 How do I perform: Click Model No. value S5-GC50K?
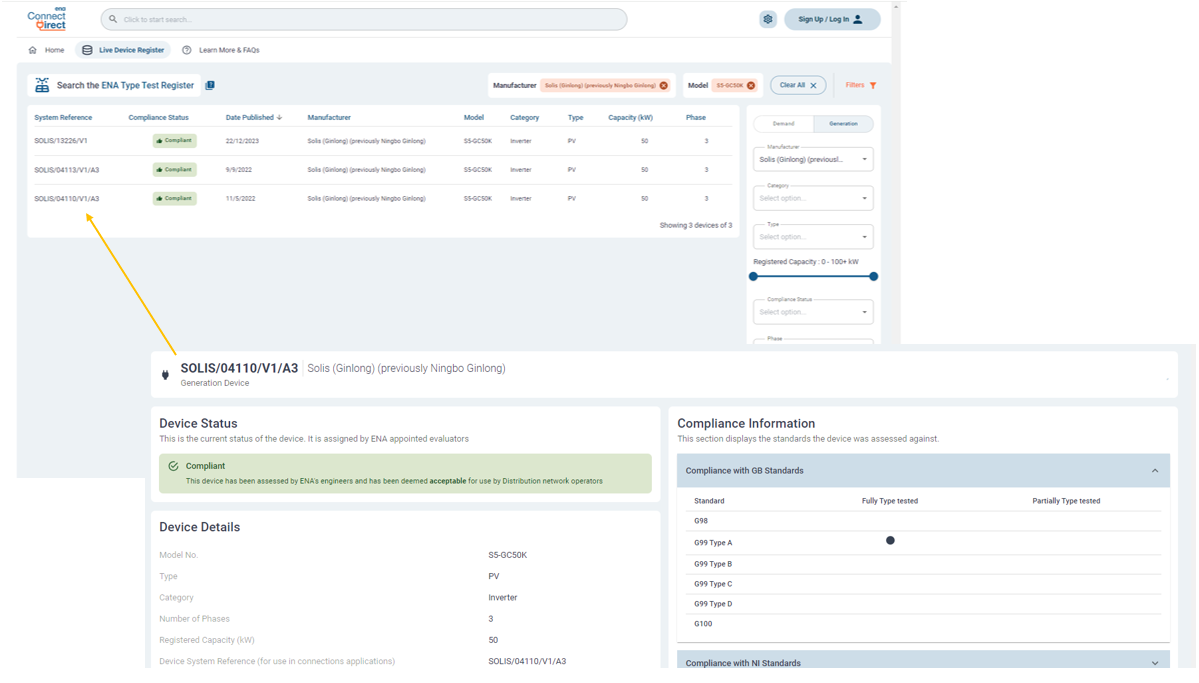point(508,555)
